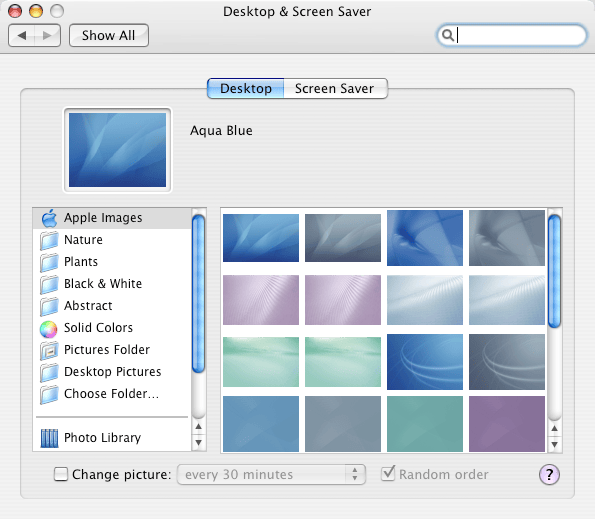Choose the fourth pale blue thumbnail in second row

507,300
